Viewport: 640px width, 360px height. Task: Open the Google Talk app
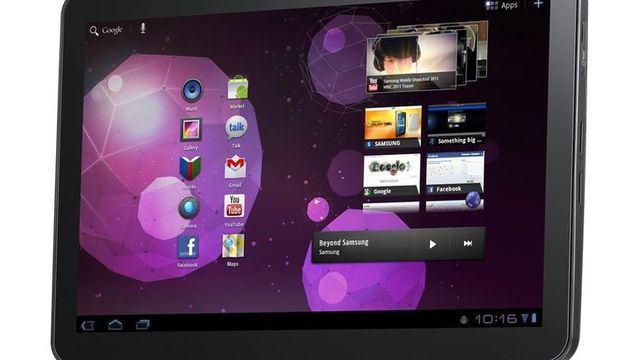coord(236,127)
